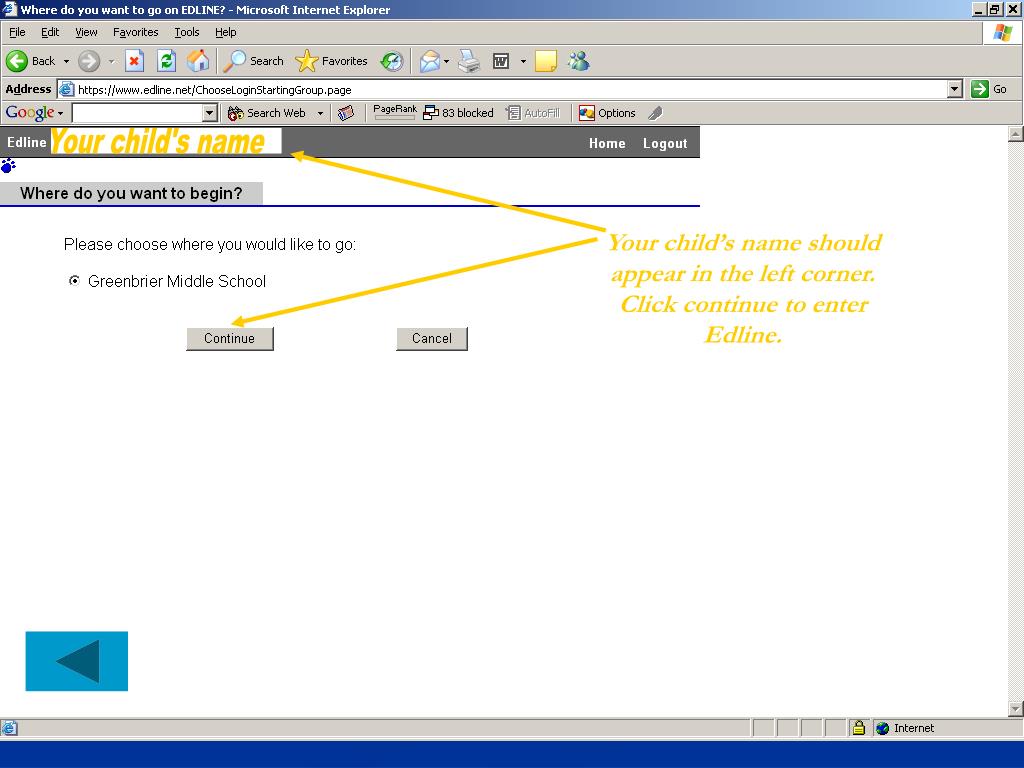Open the Tools menu
The image size is (1024, 768).
(x=187, y=32)
